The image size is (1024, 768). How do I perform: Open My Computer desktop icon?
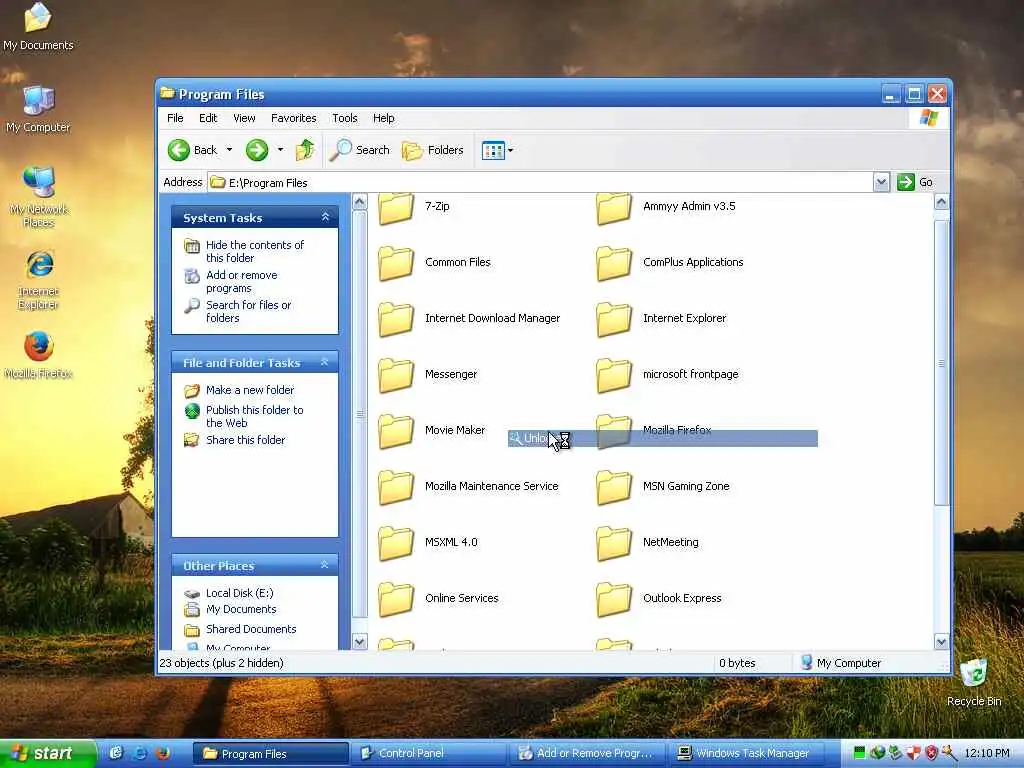tap(38, 110)
